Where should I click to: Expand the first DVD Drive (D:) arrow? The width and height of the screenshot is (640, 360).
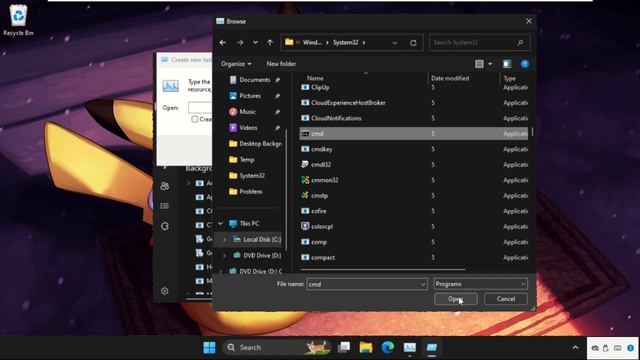coord(224,256)
